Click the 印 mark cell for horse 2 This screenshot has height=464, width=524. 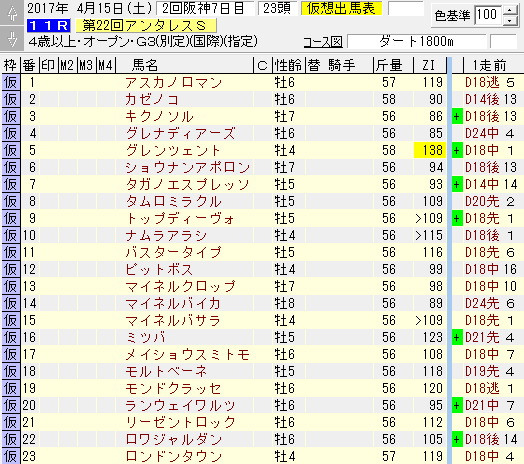pyautogui.click(x=48, y=99)
